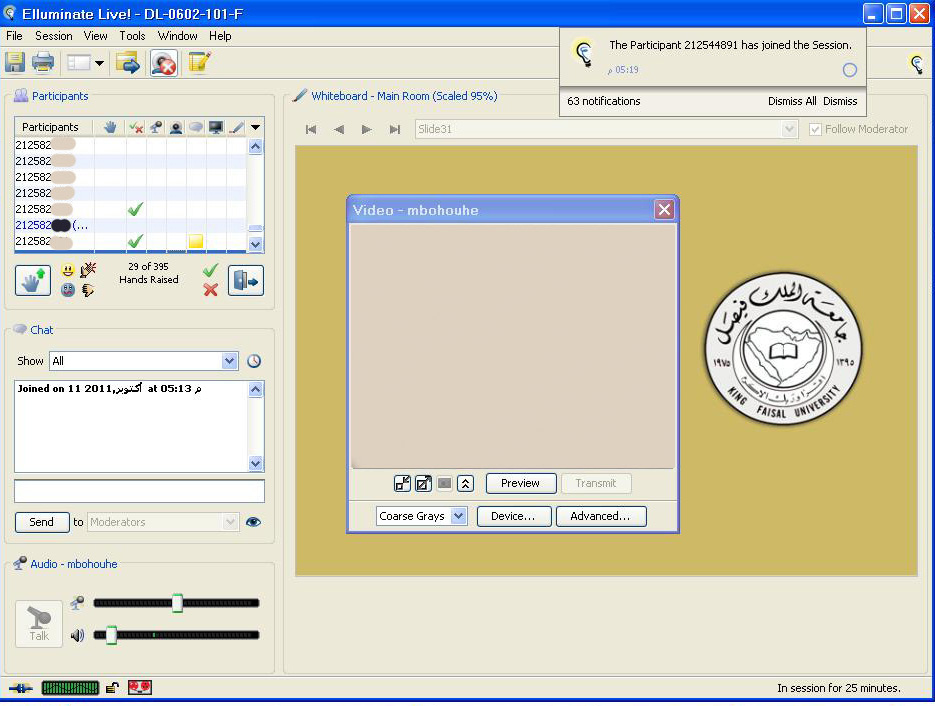Click the Device... button

coord(513,516)
